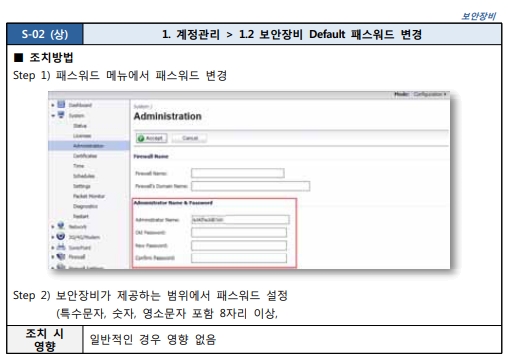Click the 특수문자, 숫자, 영소문자 포함 line
Viewport: 509px width, 363px height.
167,313
